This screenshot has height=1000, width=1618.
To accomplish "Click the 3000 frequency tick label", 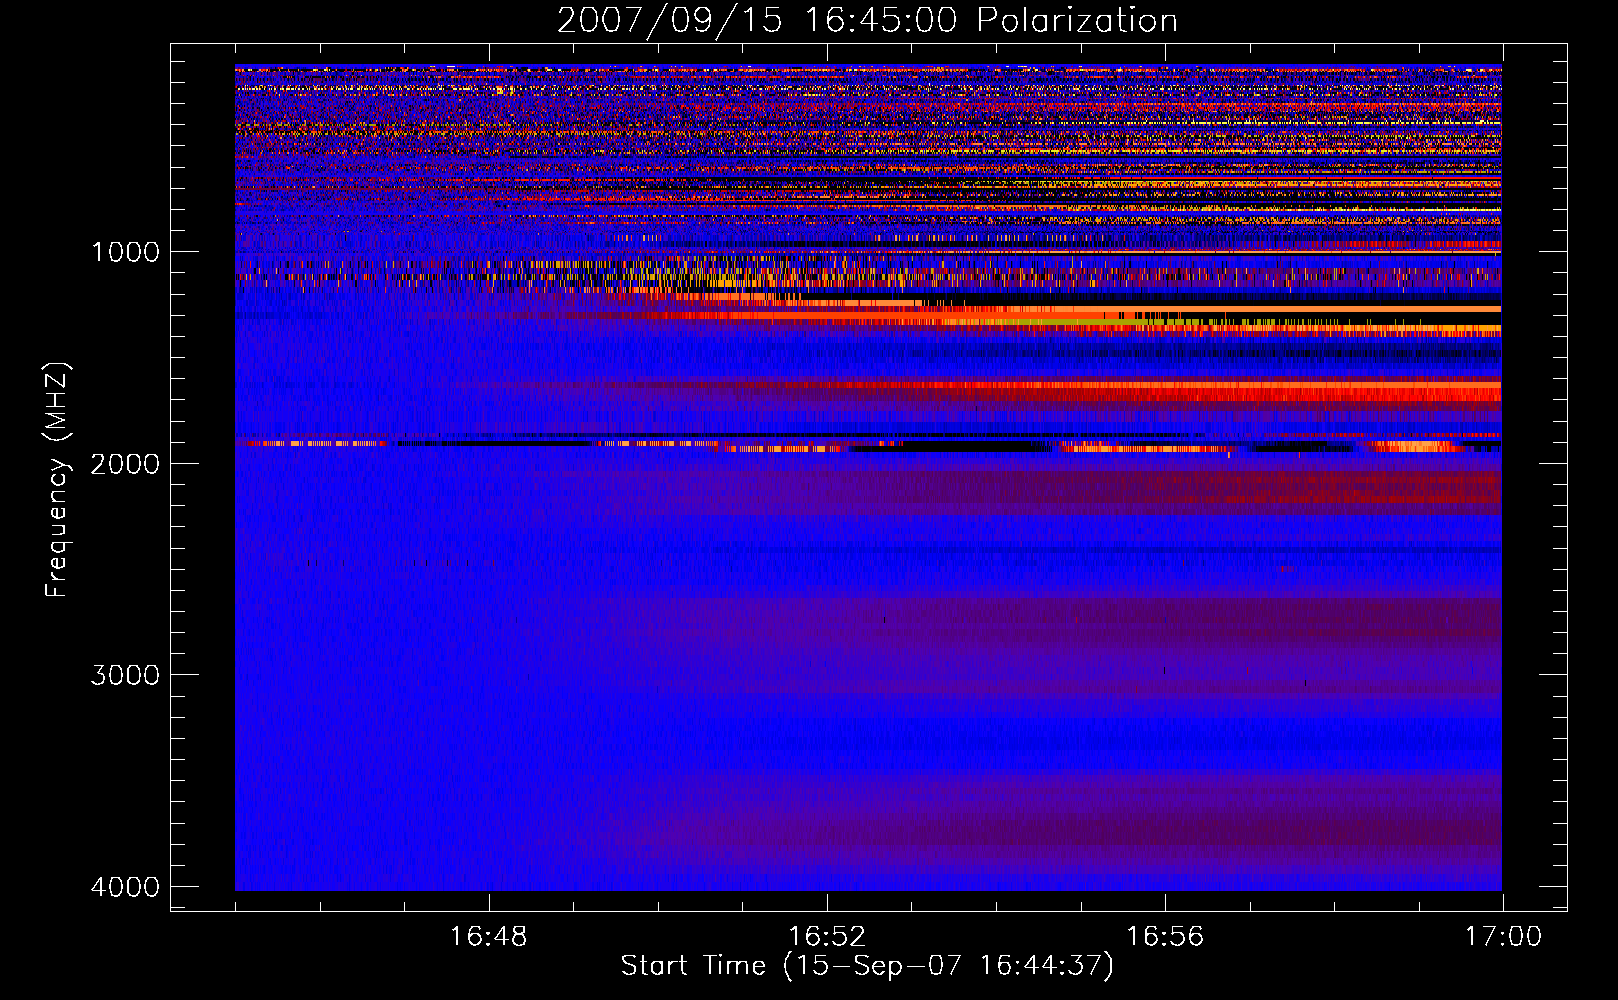I will tap(125, 675).
